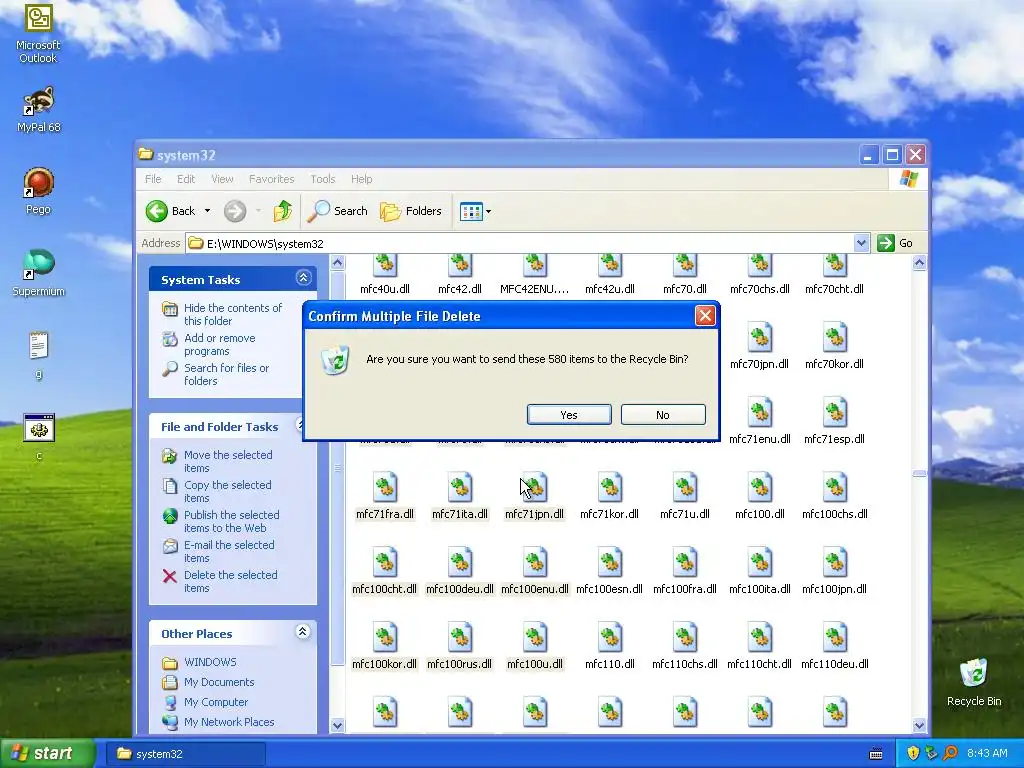Open the Views dropdown in the toolbar
Image resolution: width=1024 pixels, height=768 pixels.
475,211
